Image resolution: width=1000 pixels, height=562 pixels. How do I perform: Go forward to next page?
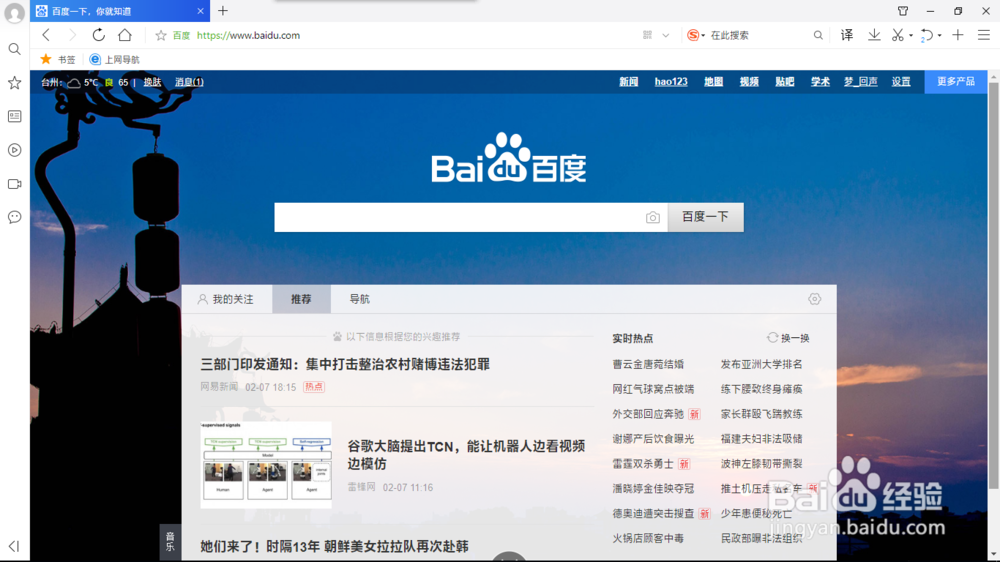[x=72, y=35]
